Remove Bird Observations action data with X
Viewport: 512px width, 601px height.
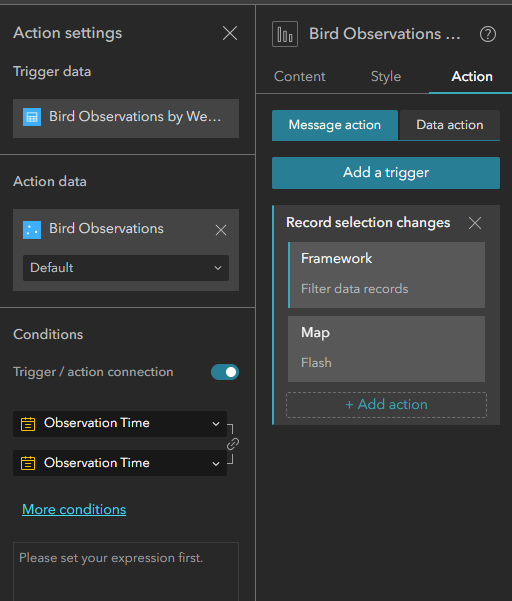coord(221,230)
